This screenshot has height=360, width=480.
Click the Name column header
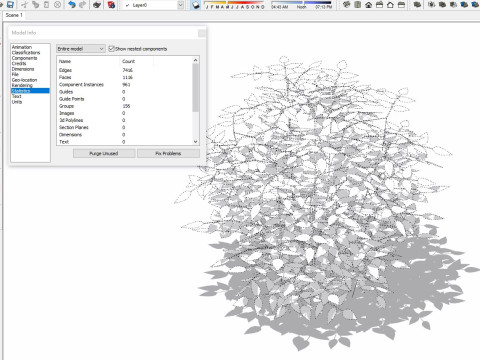[88, 61]
